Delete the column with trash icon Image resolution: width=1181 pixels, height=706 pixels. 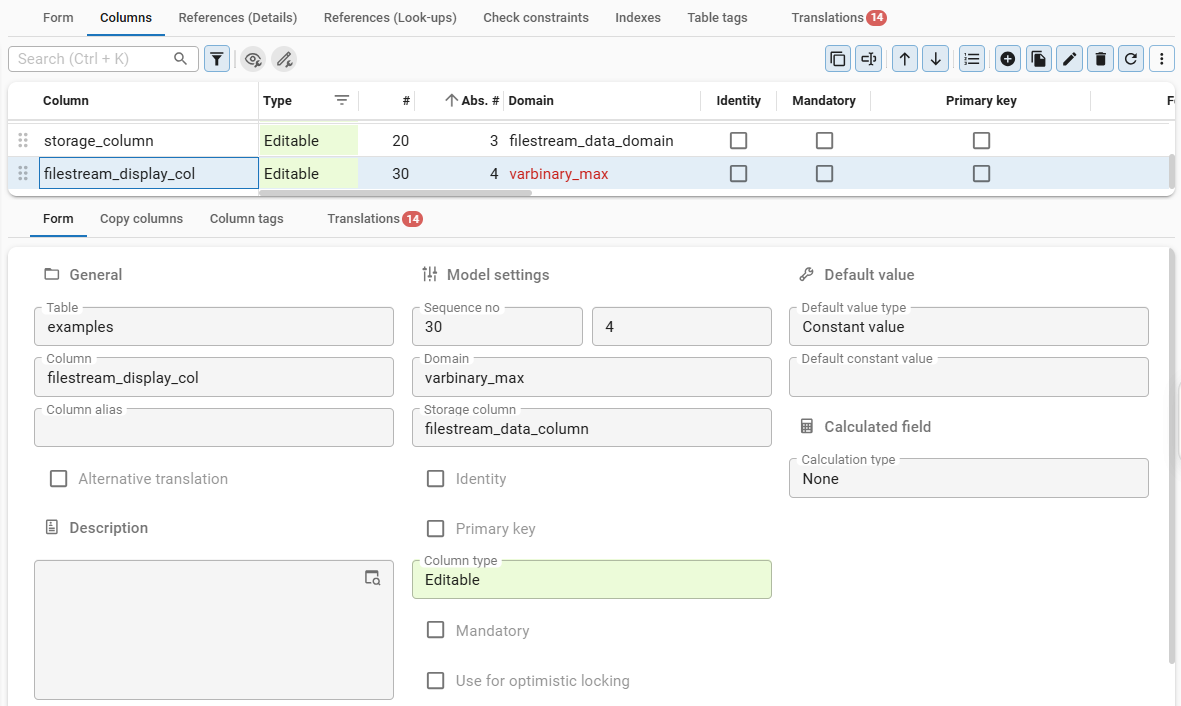tap(1100, 59)
